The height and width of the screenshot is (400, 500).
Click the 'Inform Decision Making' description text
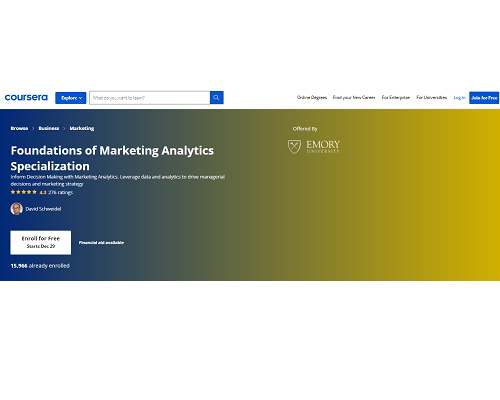click(x=118, y=180)
